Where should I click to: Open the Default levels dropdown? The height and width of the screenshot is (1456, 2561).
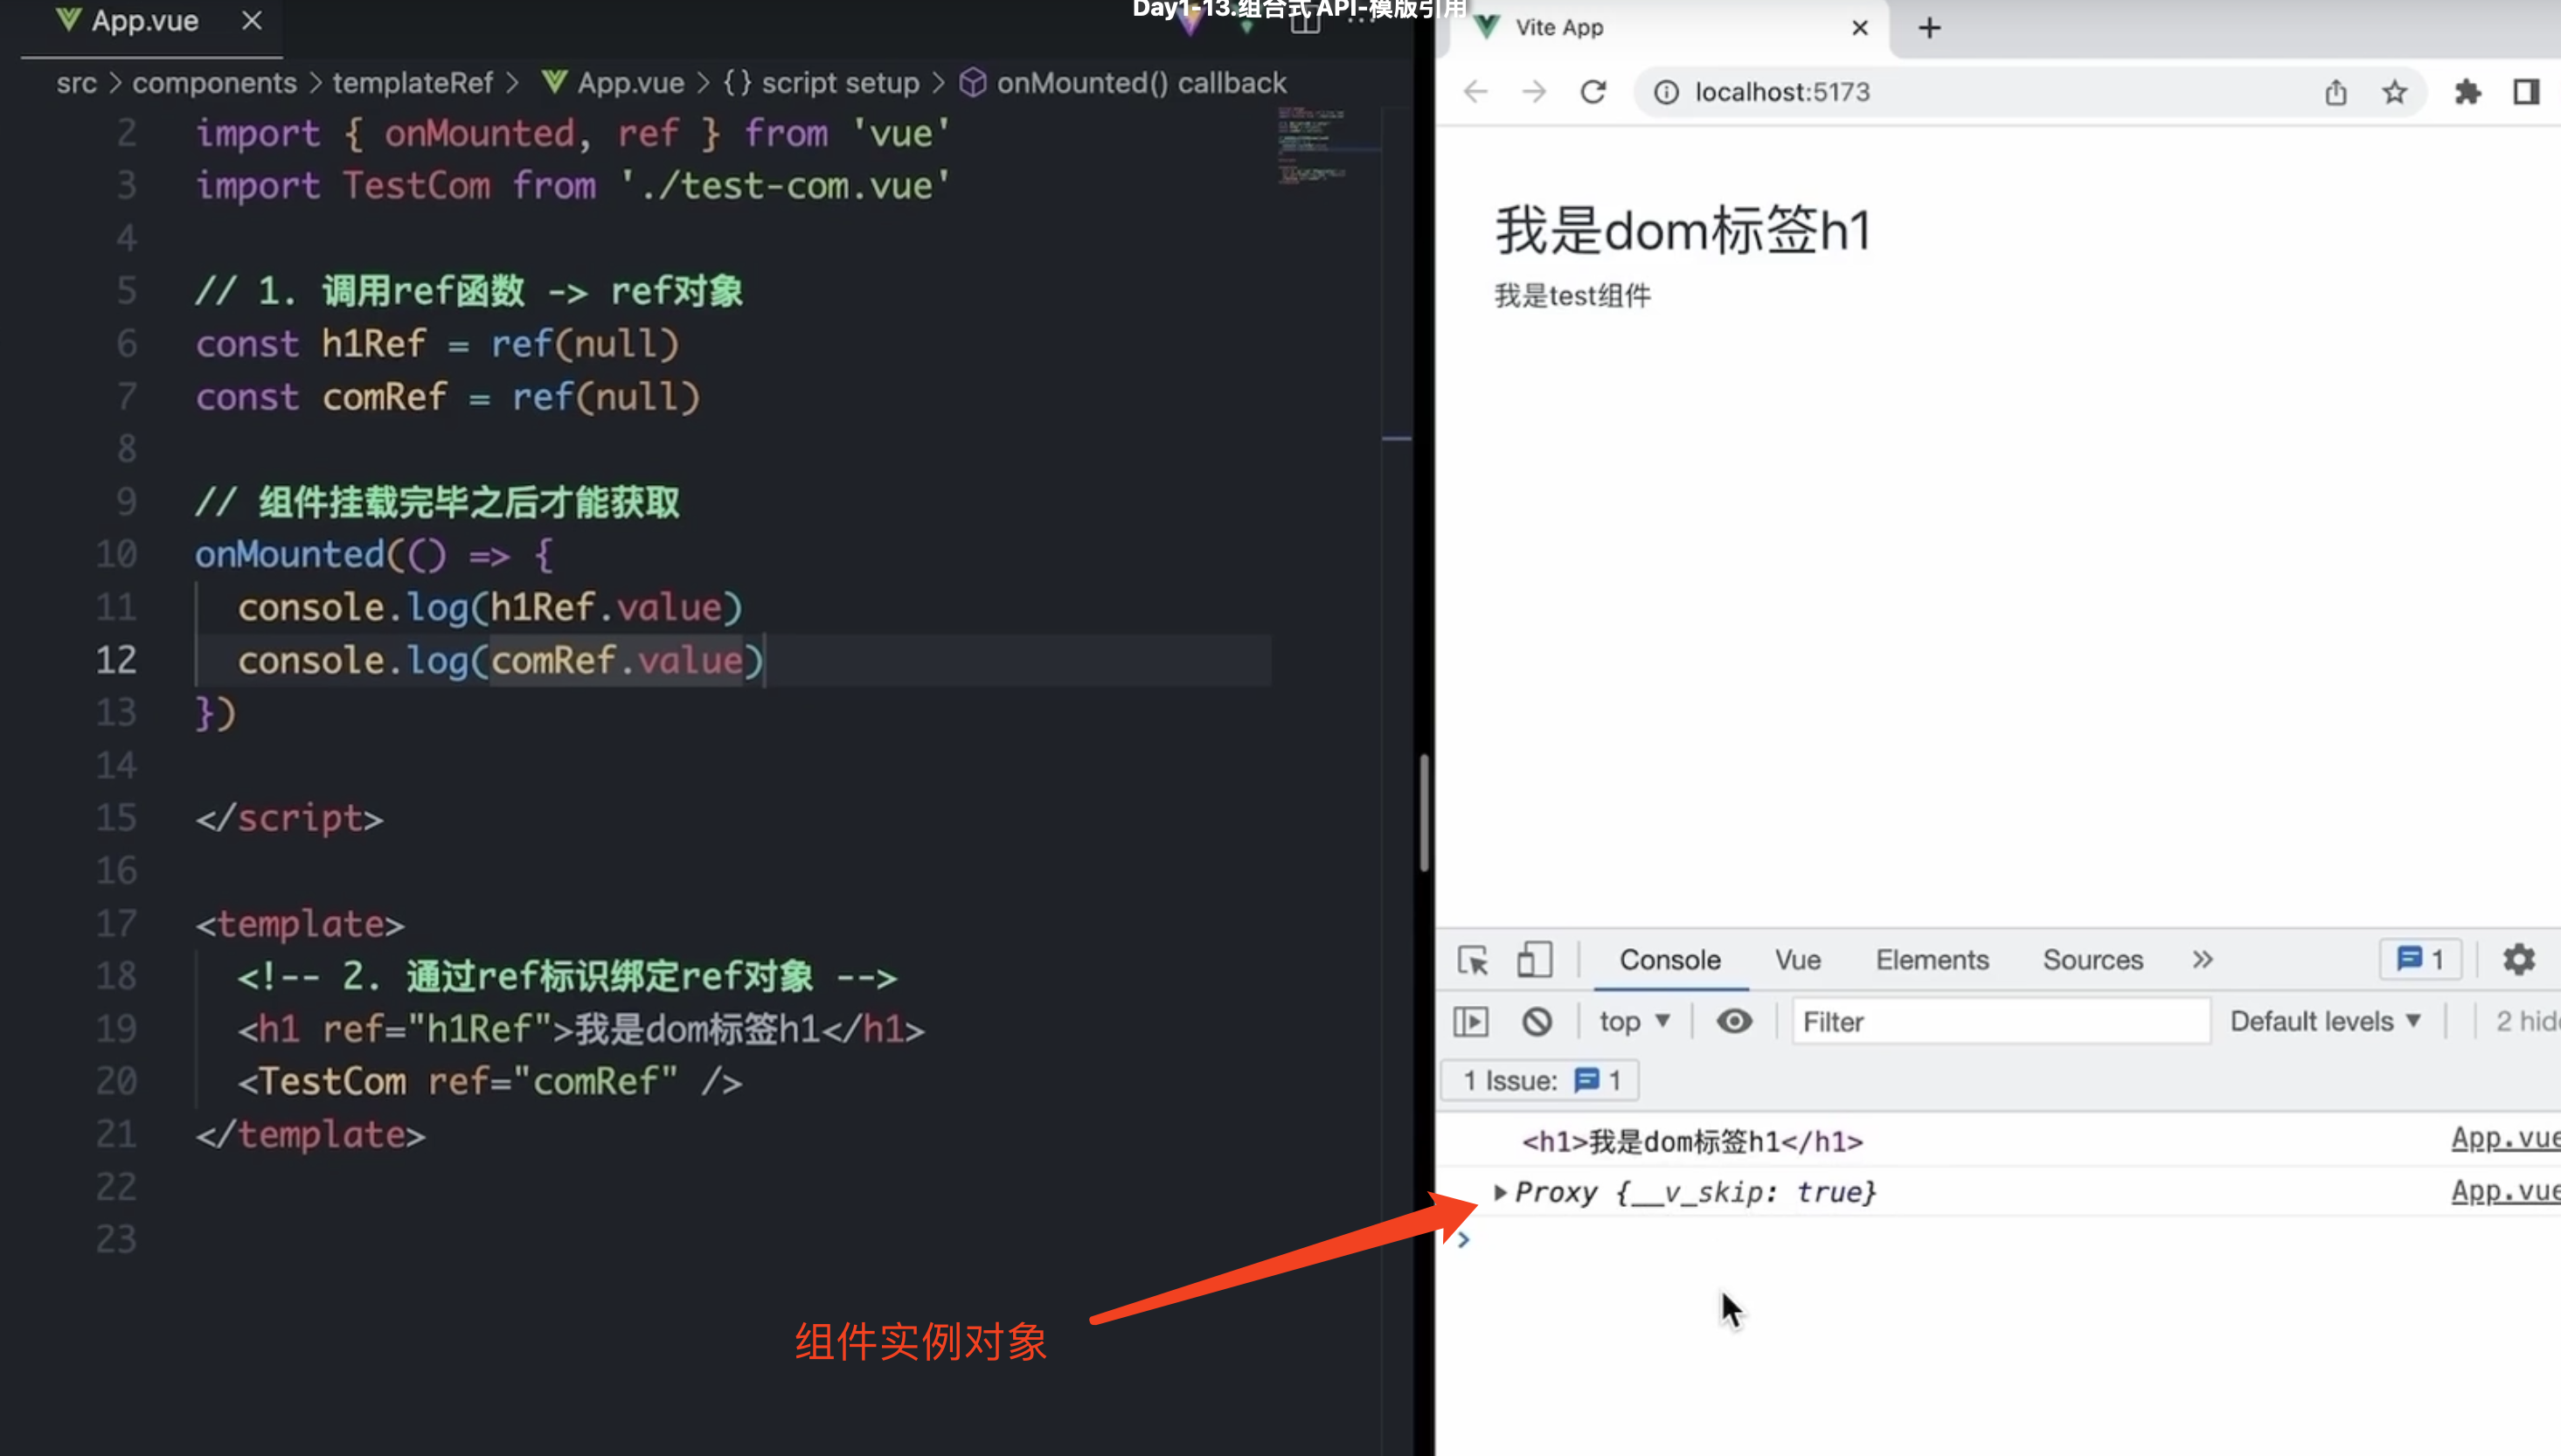click(2324, 1021)
